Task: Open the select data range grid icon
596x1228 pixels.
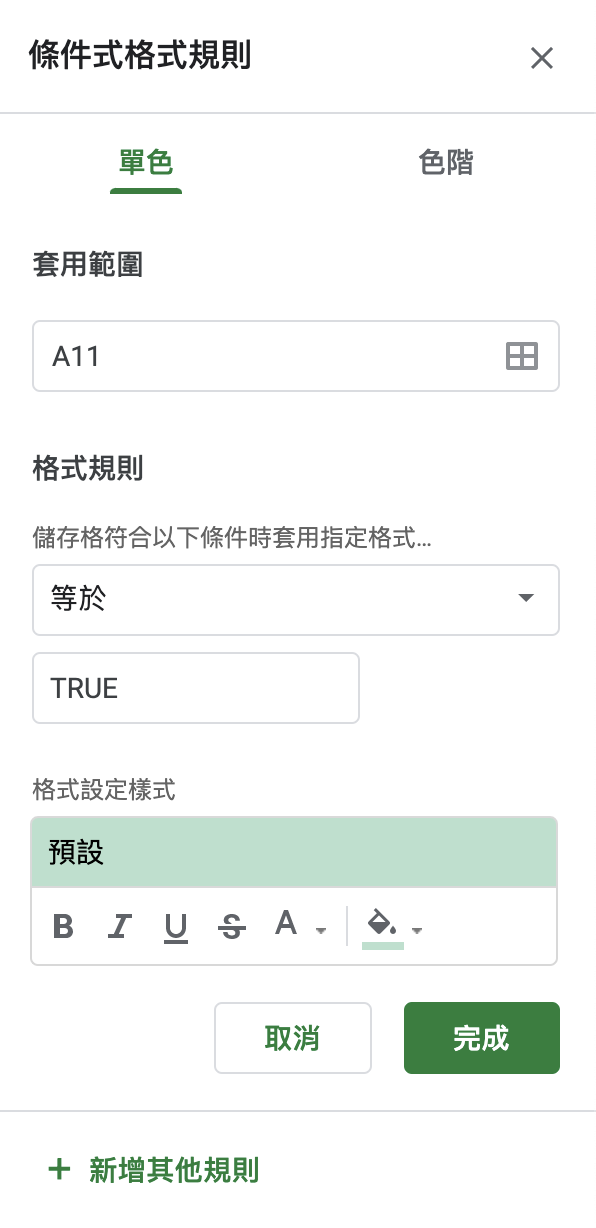Action: click(521, 356)
